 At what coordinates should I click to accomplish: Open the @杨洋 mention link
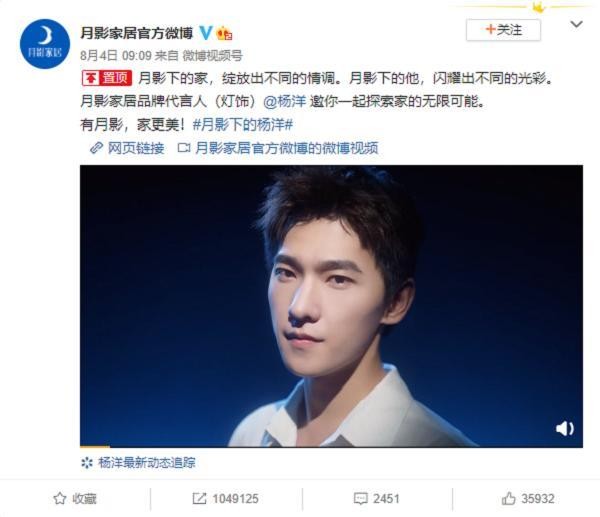click(285, 101)
